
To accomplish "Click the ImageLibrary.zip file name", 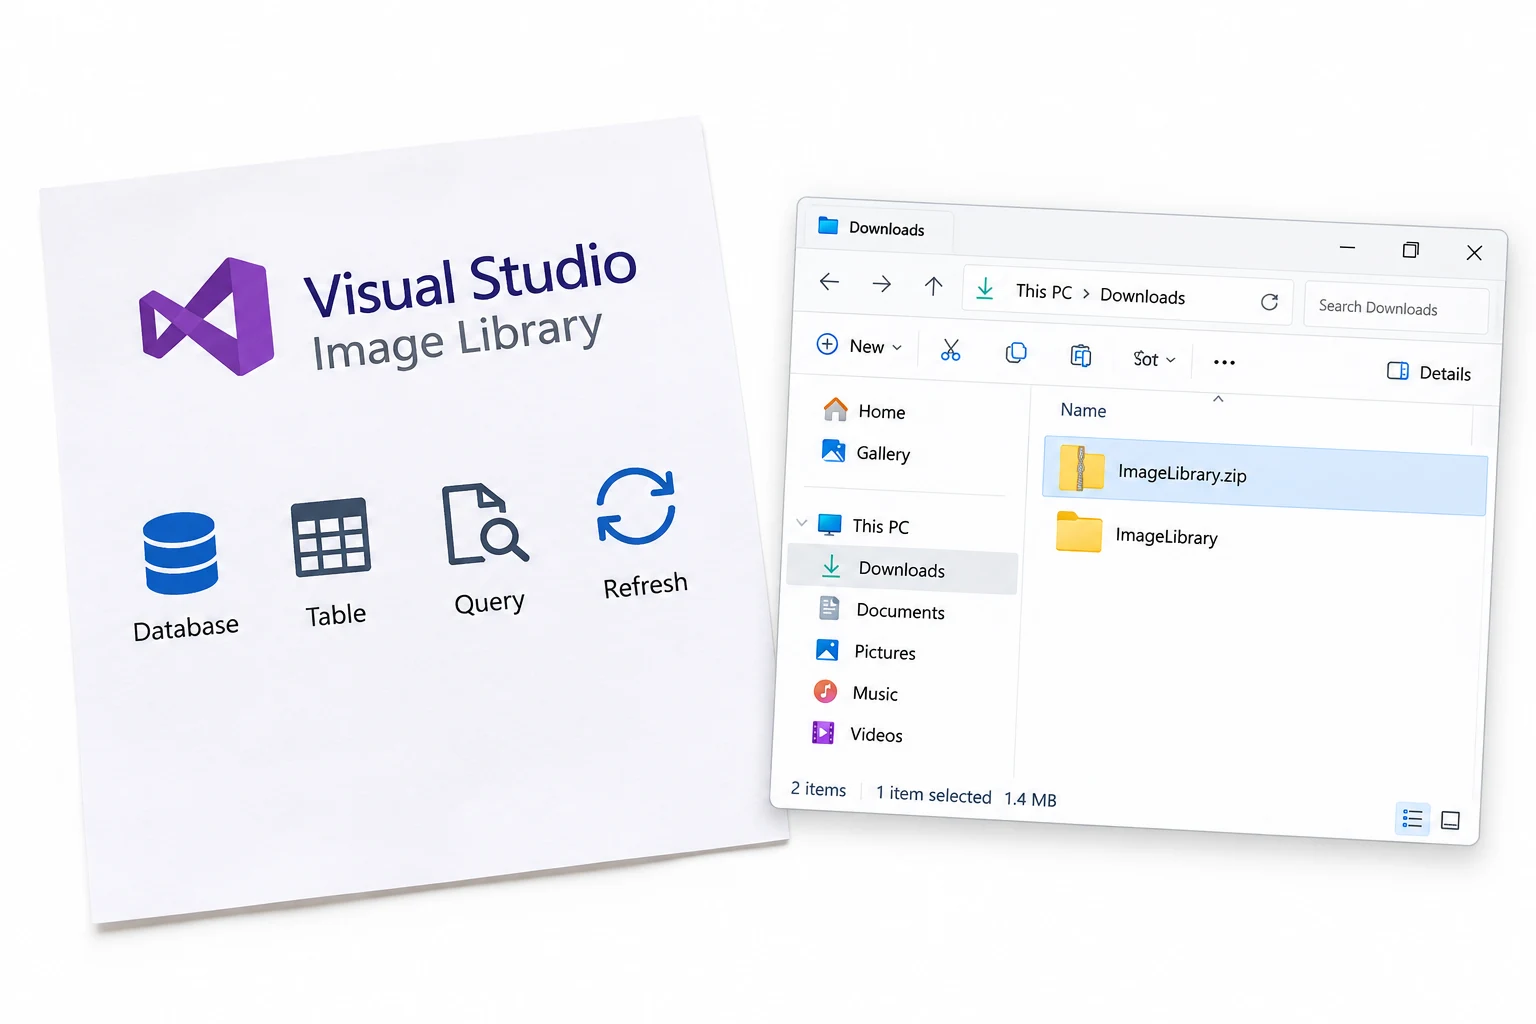I will [1182, 473].
